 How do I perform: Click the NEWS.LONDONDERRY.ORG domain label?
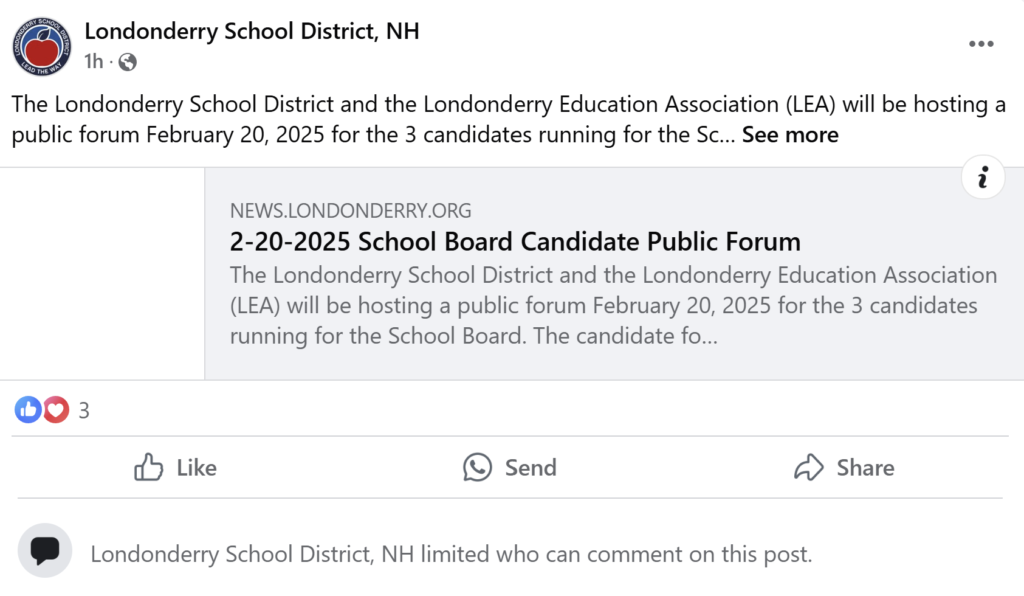click(351, 210)
